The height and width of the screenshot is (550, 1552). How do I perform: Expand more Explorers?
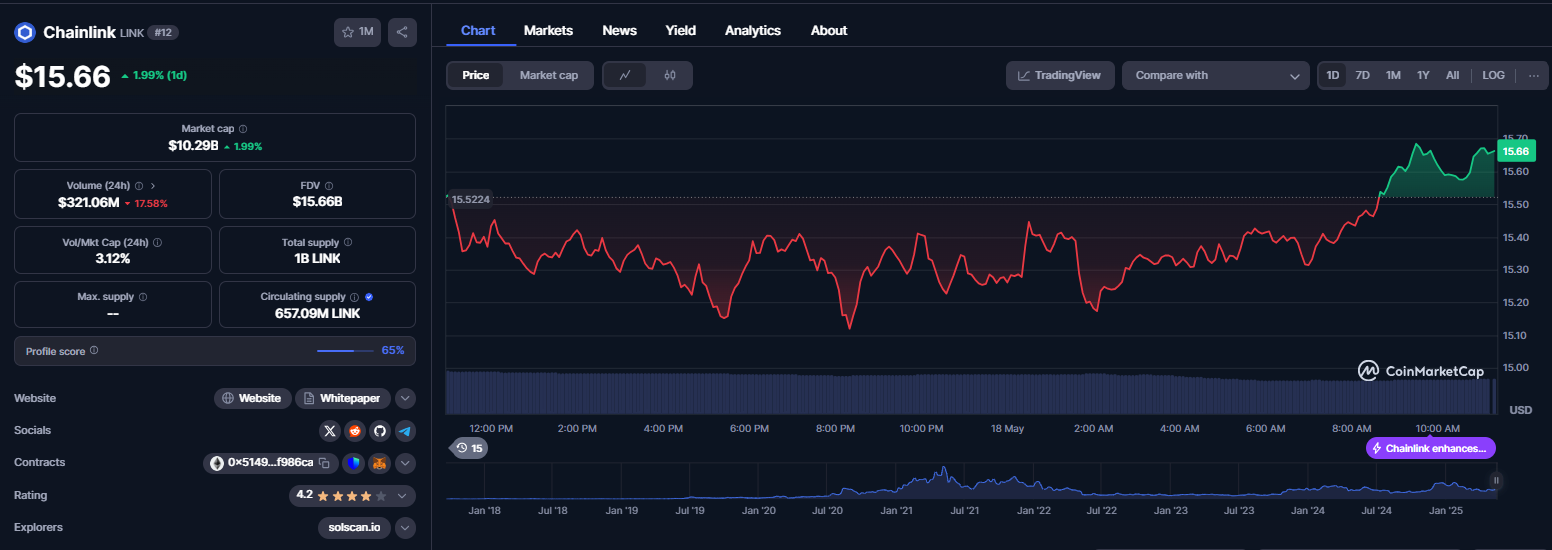(x=405, y=527)
